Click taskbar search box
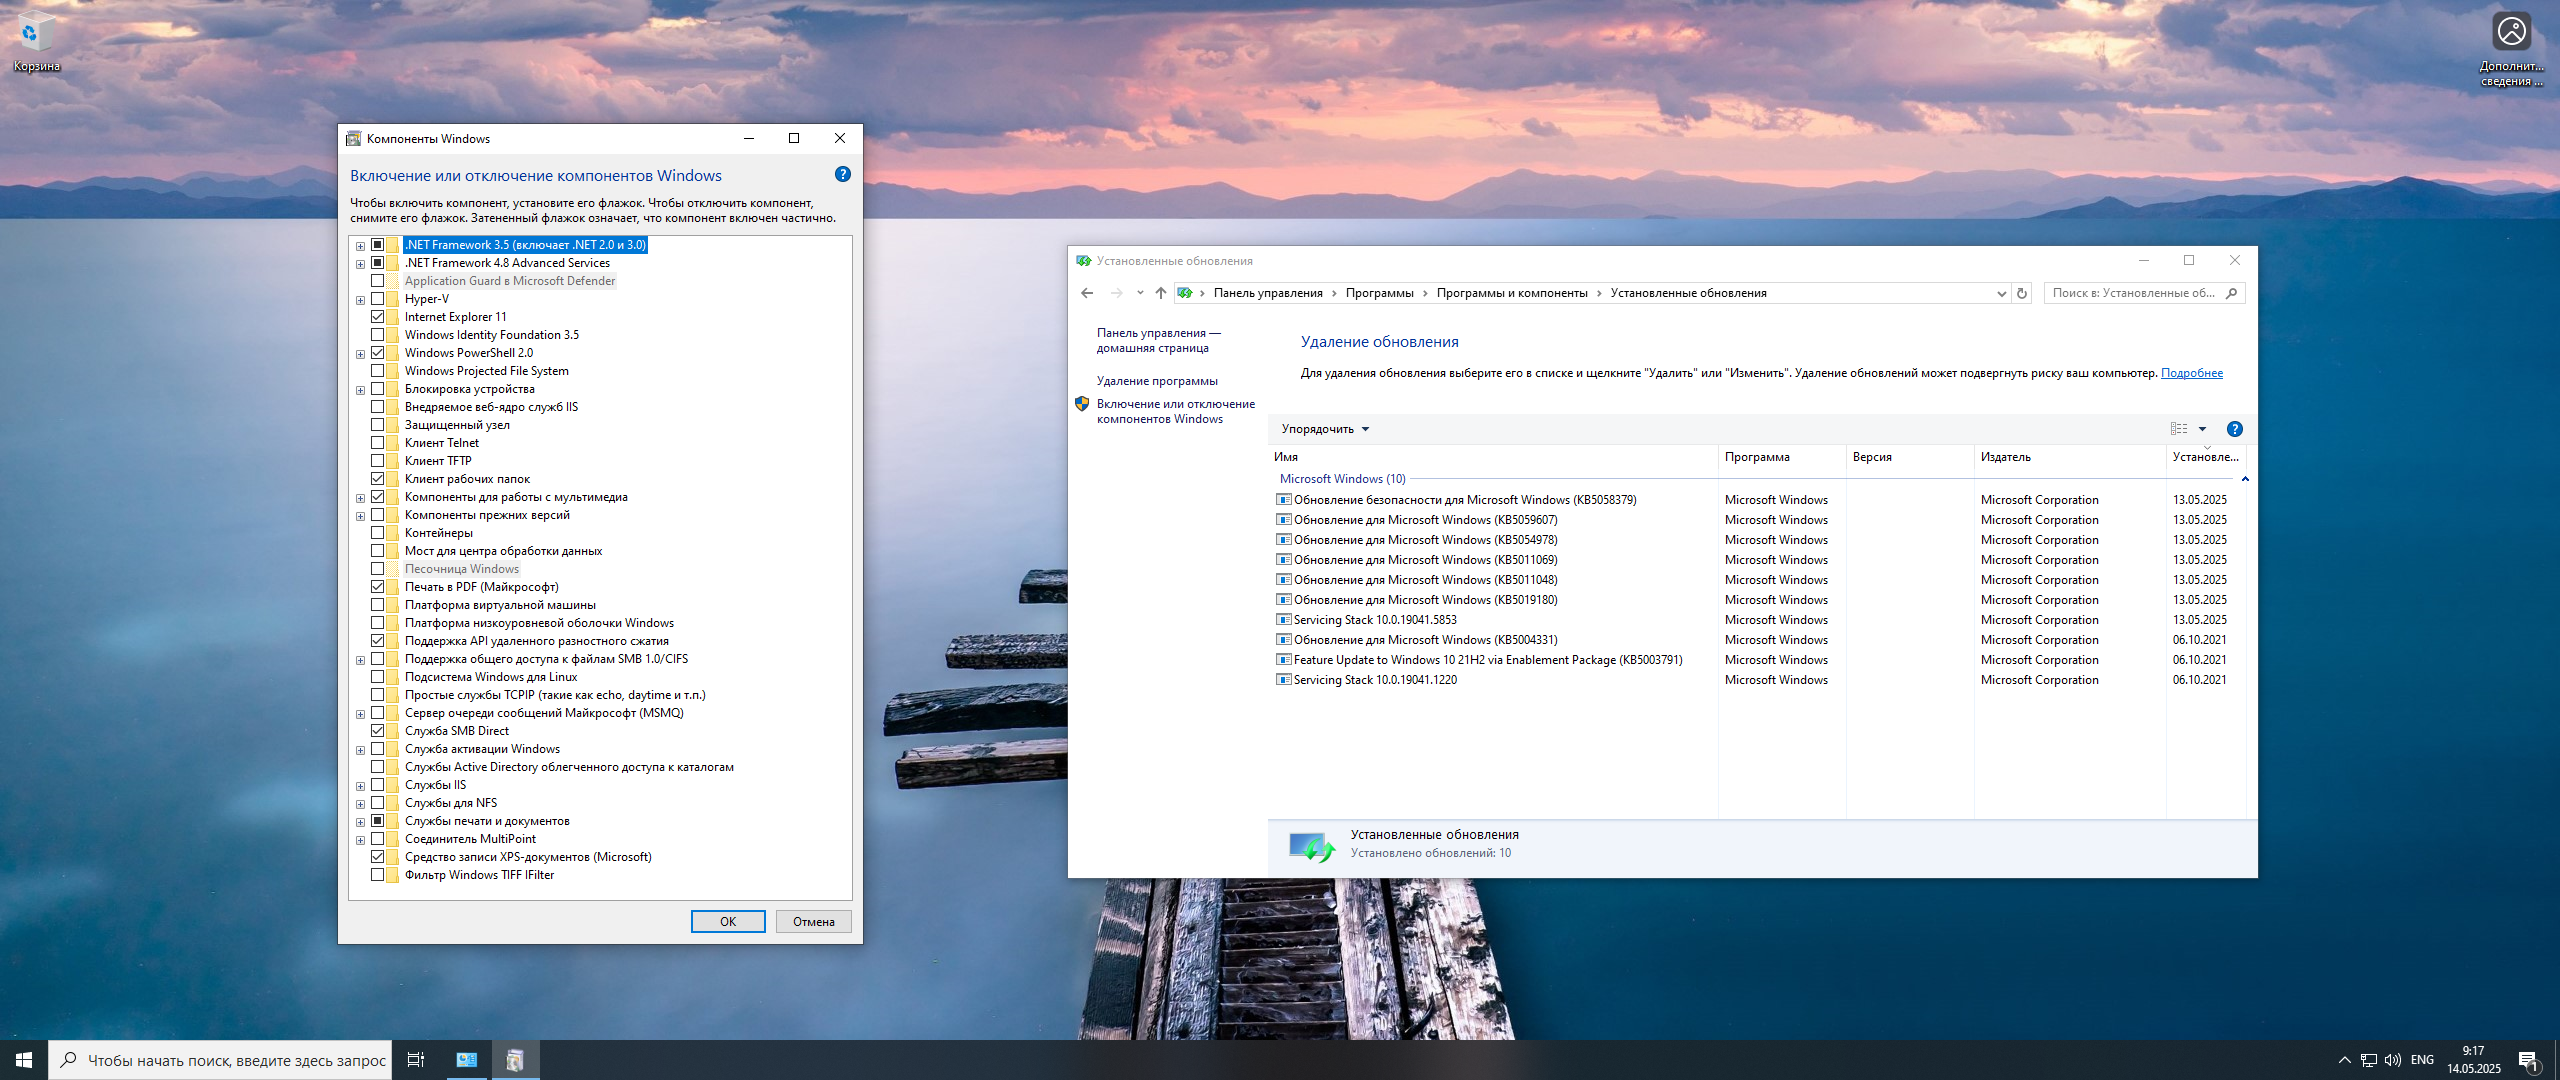This screenshot has width=2560, height=1080. (x=220, y=1060)
